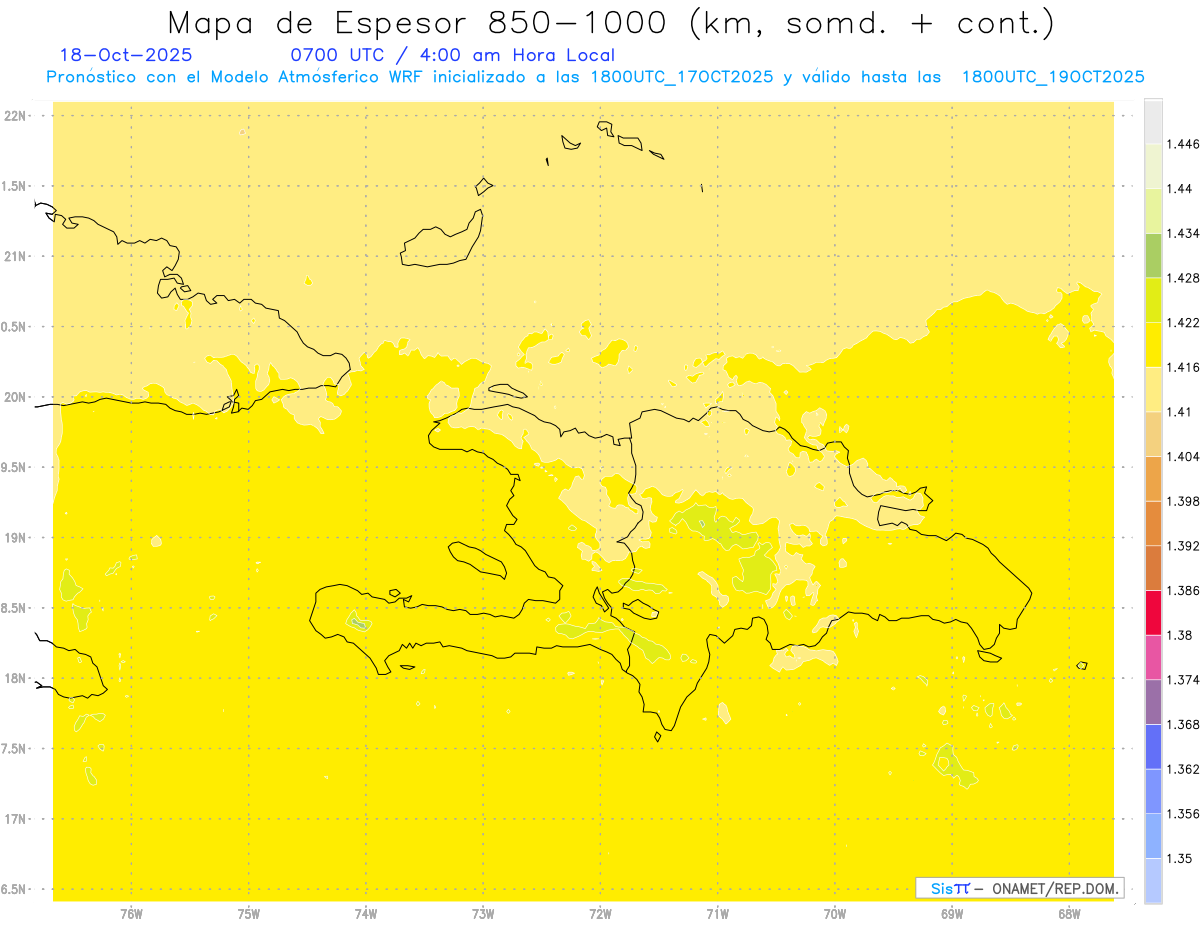This screenshot has height=927, width=1200.
Task: Click the legend value '1.422'
Action: click(1183, 323)
